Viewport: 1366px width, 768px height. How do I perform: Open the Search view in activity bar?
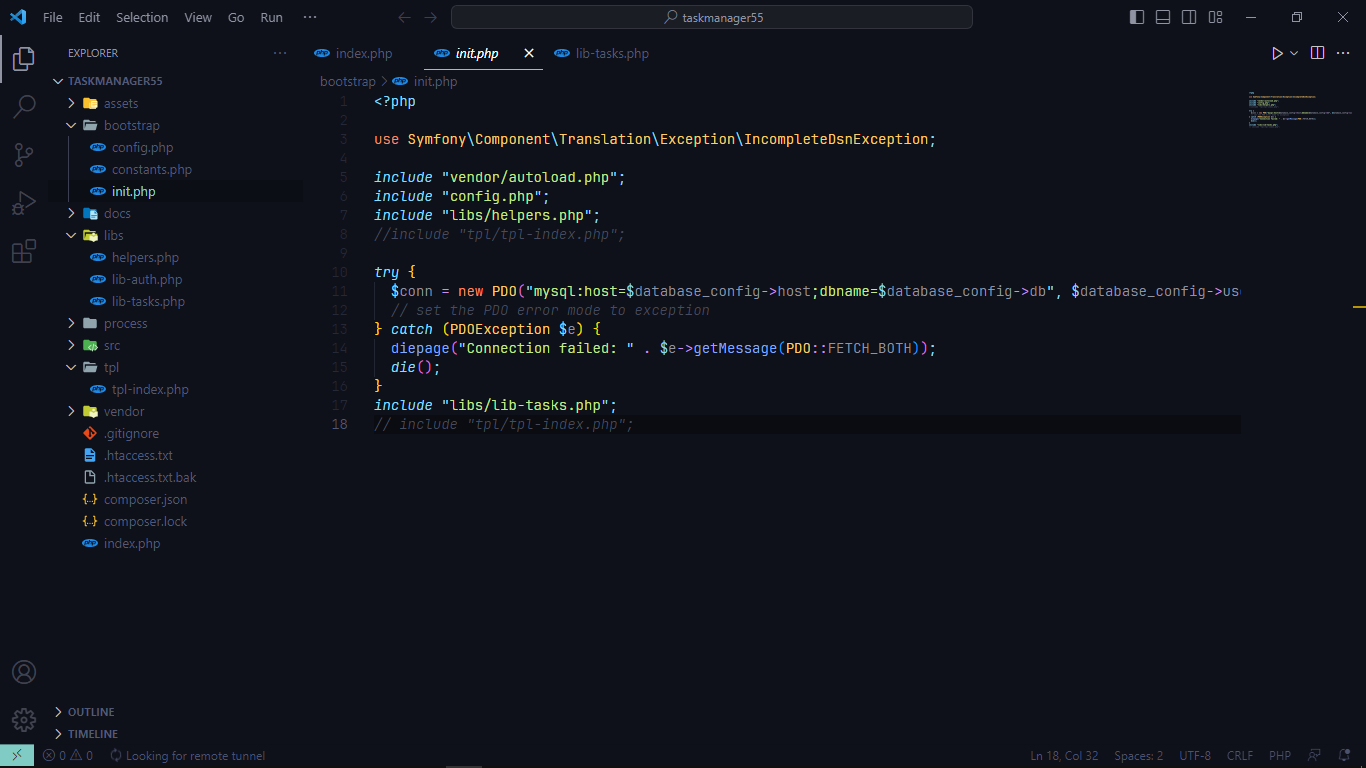(24, 106)
